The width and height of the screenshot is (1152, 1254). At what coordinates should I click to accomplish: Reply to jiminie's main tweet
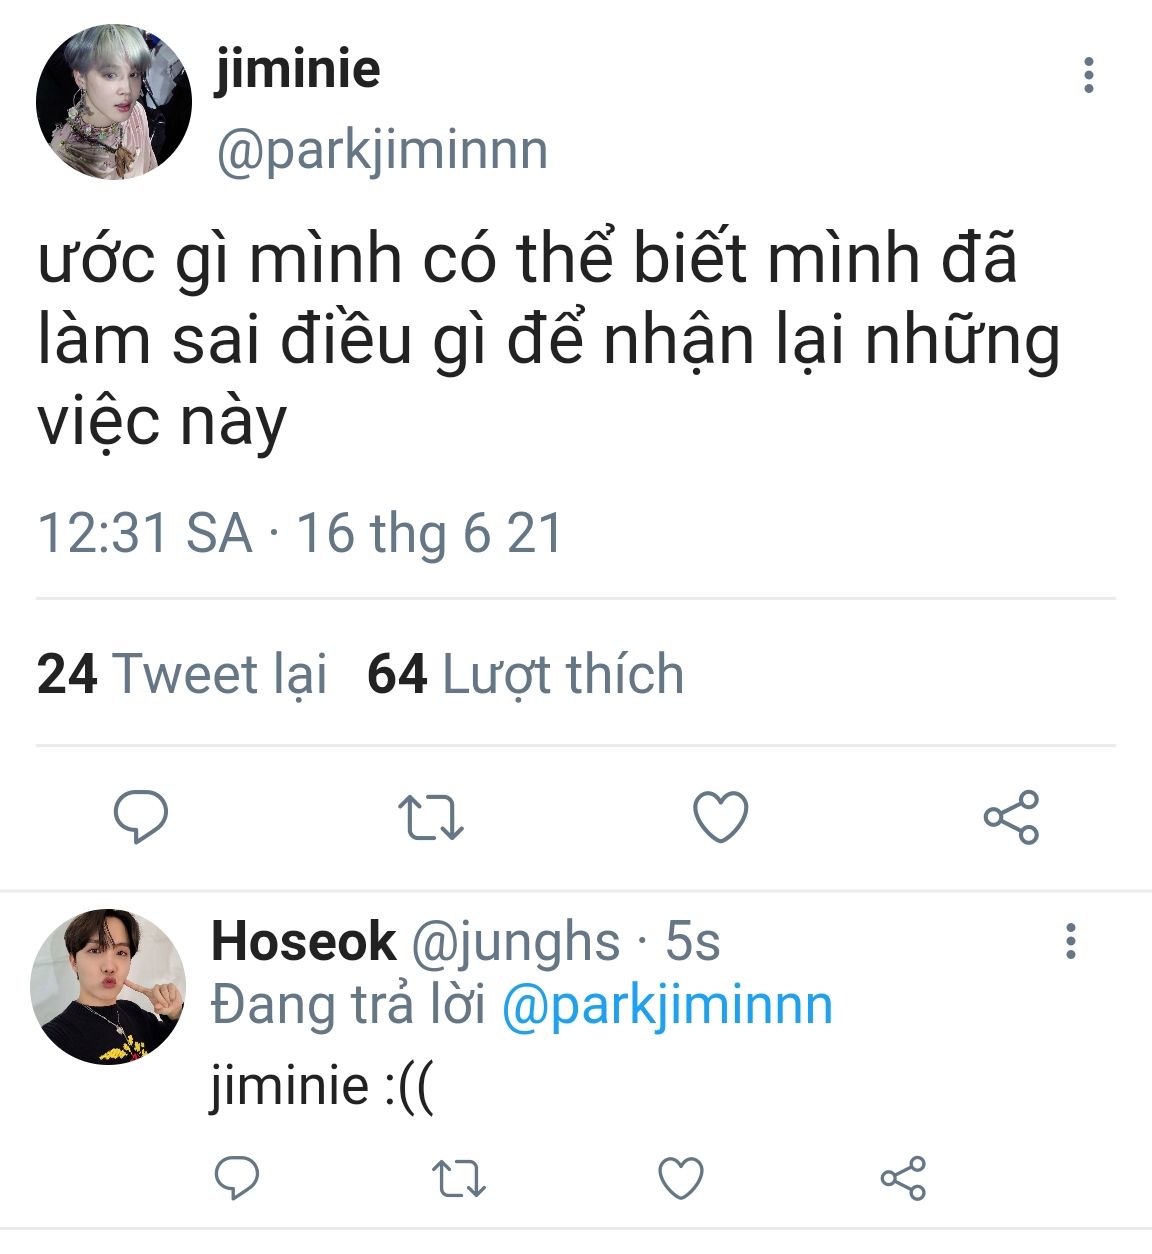coord(141,816)
